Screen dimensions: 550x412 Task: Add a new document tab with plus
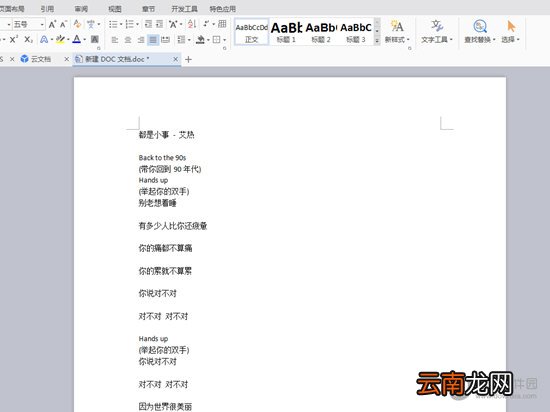pos(188,59)
